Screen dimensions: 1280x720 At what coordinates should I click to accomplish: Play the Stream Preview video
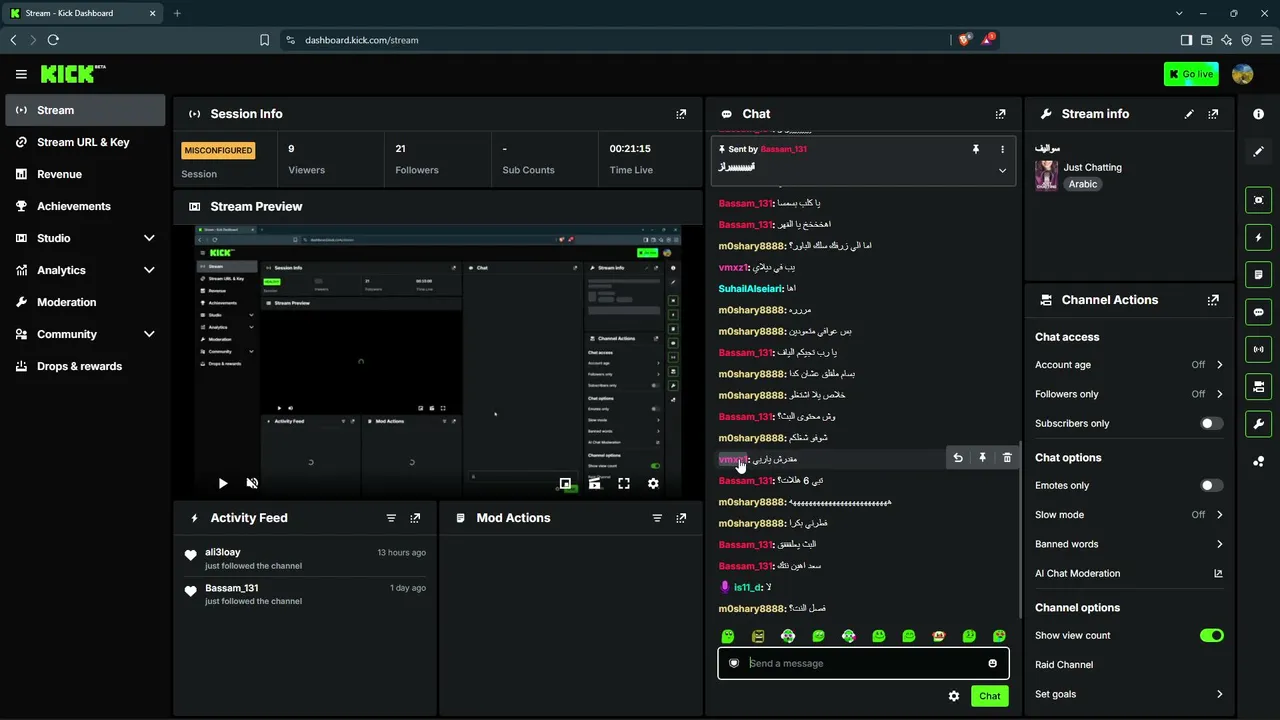(x=223, y=483)
